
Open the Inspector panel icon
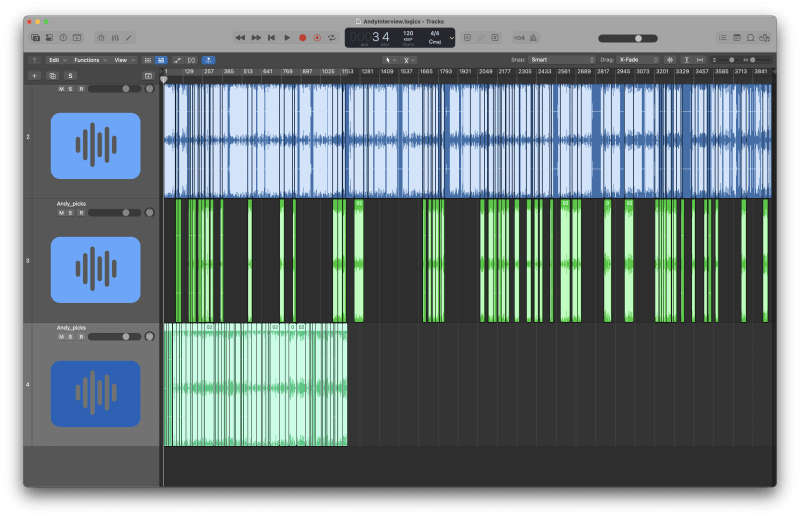pos(49,38)
